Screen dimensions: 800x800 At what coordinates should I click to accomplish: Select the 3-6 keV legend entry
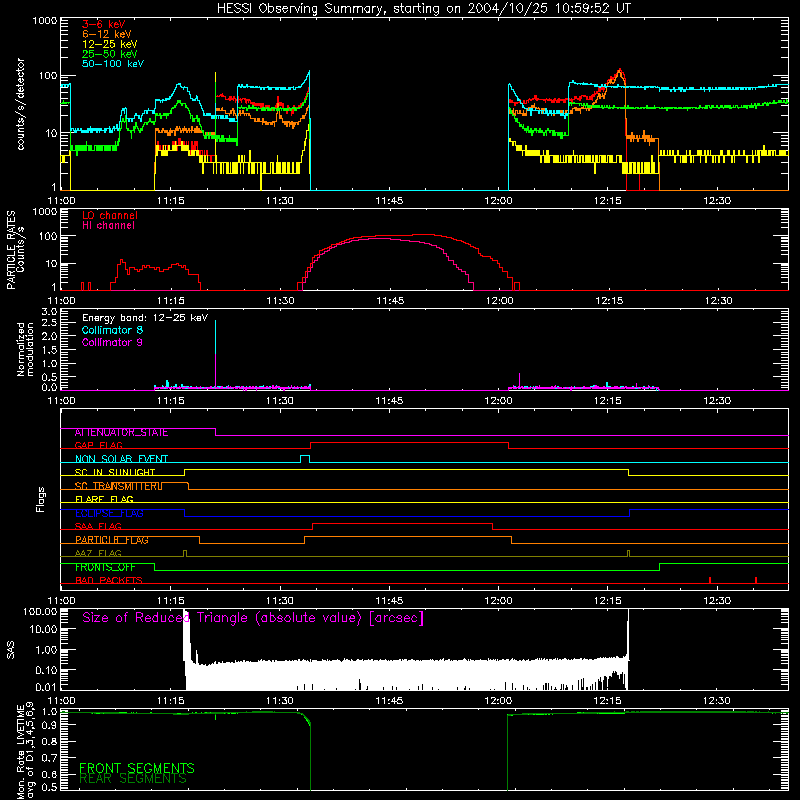click(x=103, y=24)
